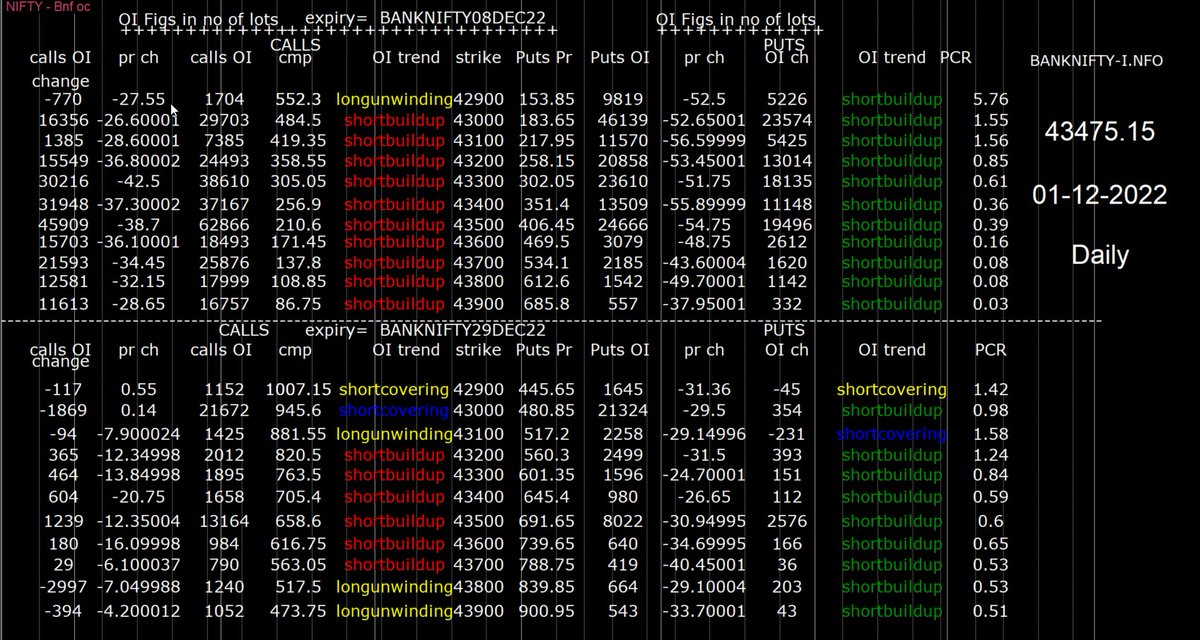Click the spot price 43475.15
The height and width of the screenshot is (640, 1200).
click(1099, 132)
